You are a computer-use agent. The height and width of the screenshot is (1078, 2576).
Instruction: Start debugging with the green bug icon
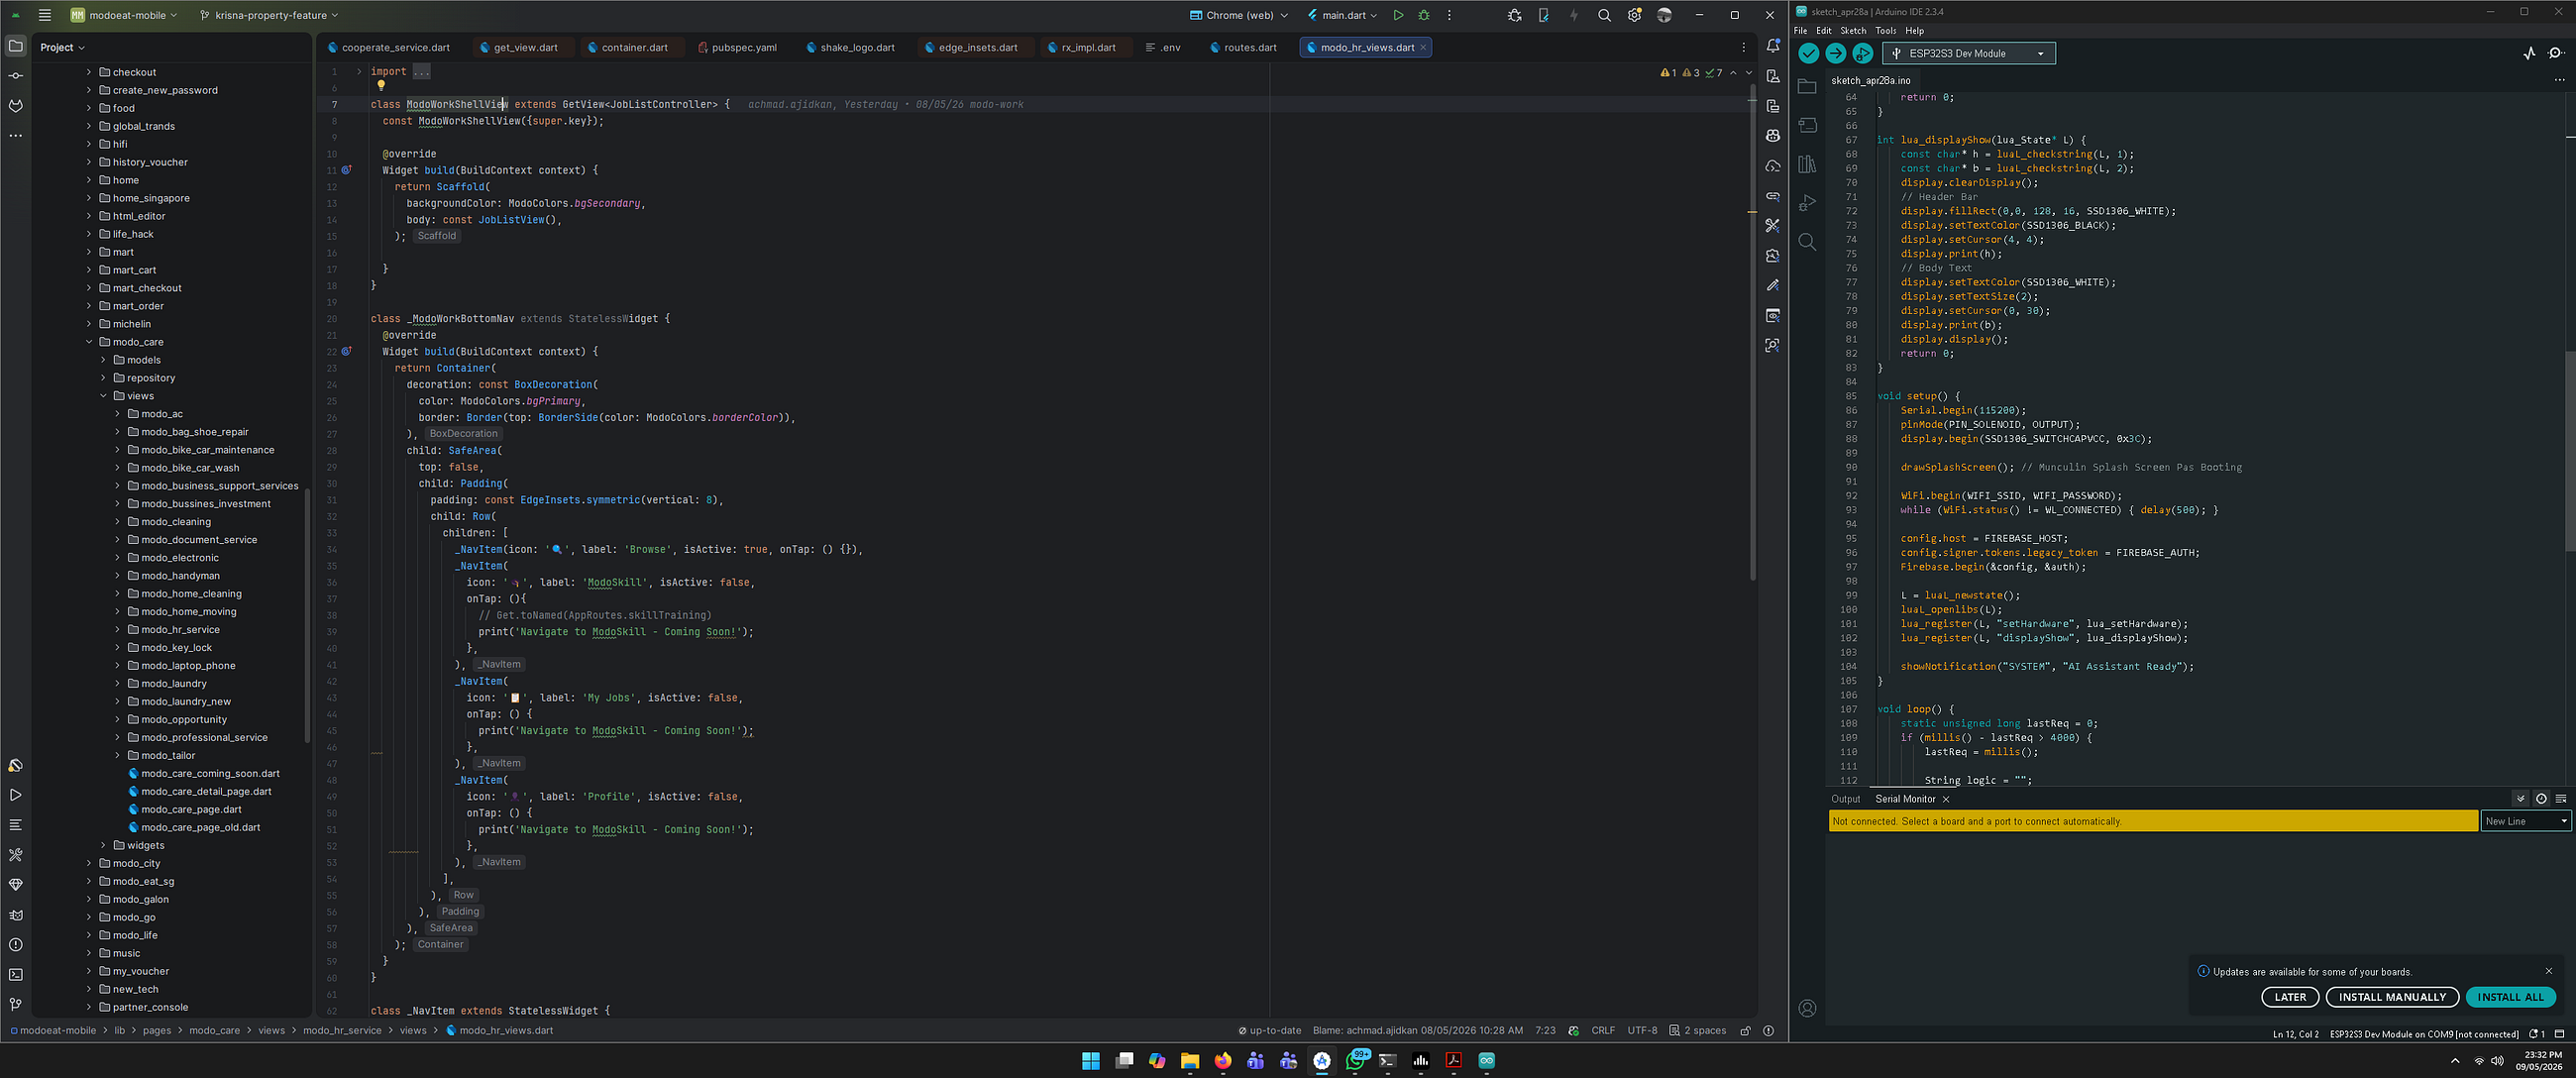click(x=1424, y=15)
